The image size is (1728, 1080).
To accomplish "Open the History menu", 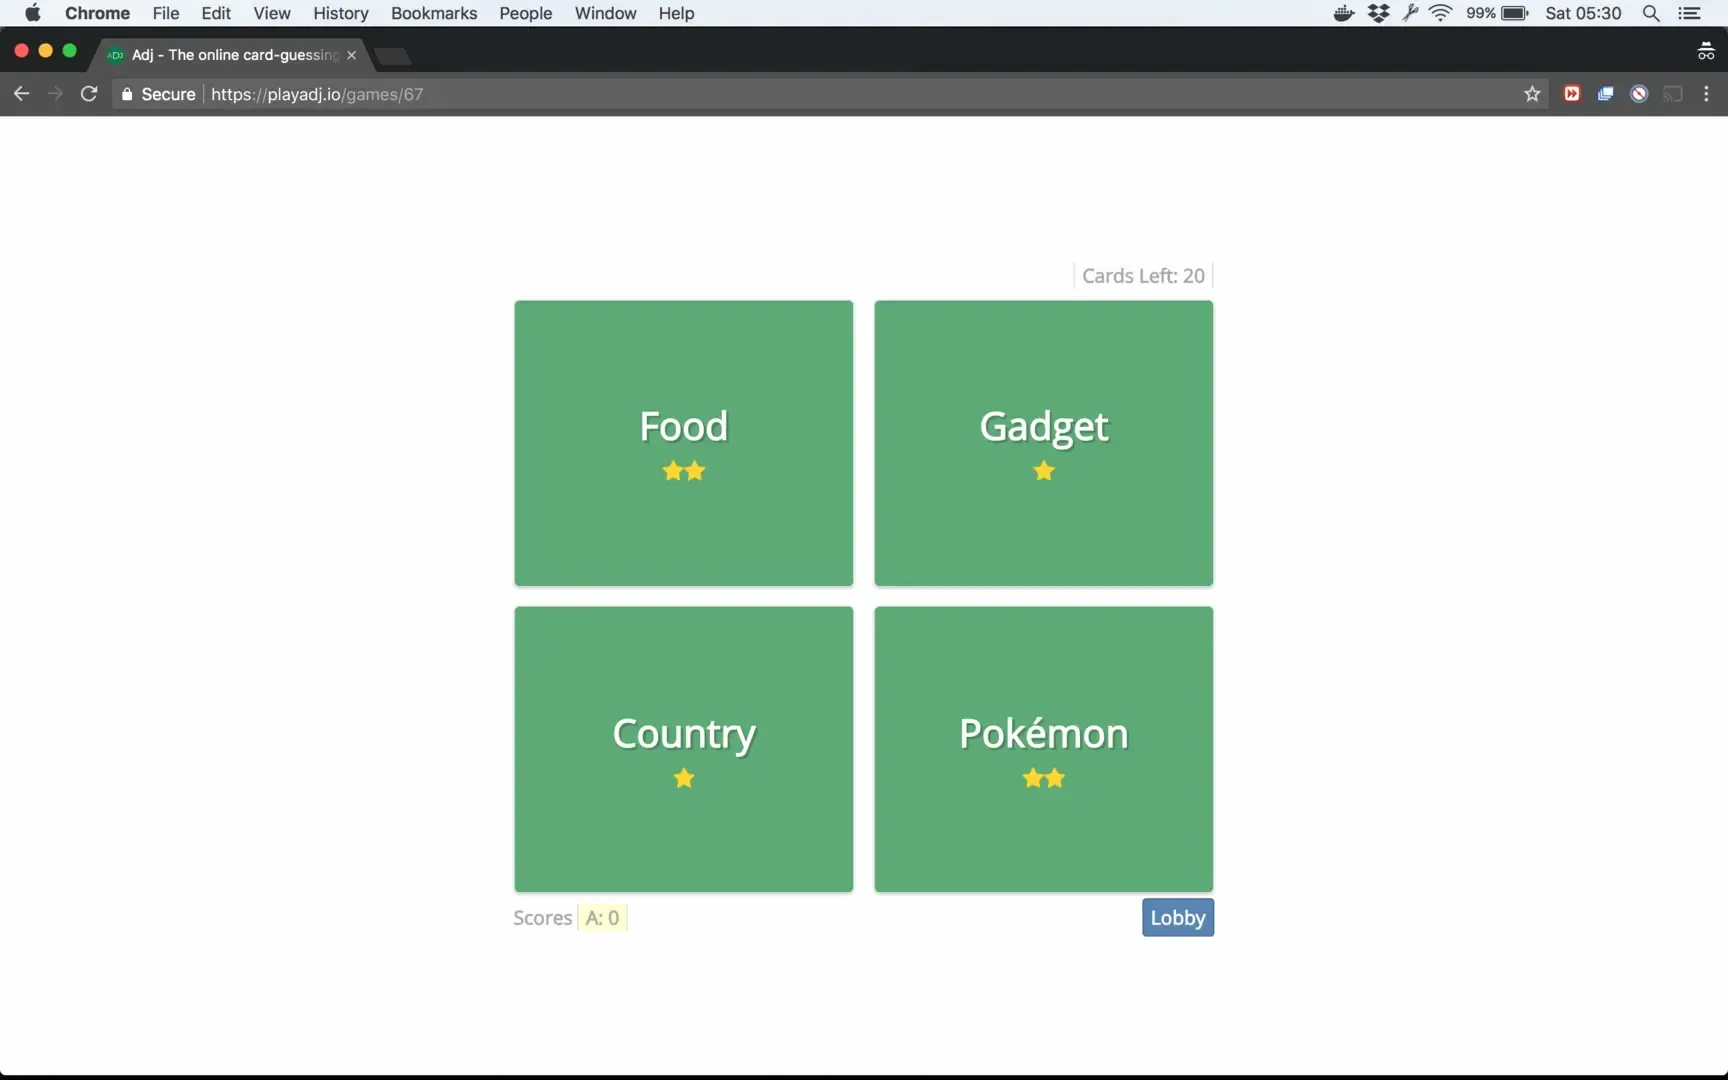I will click(x=341, y=13).
